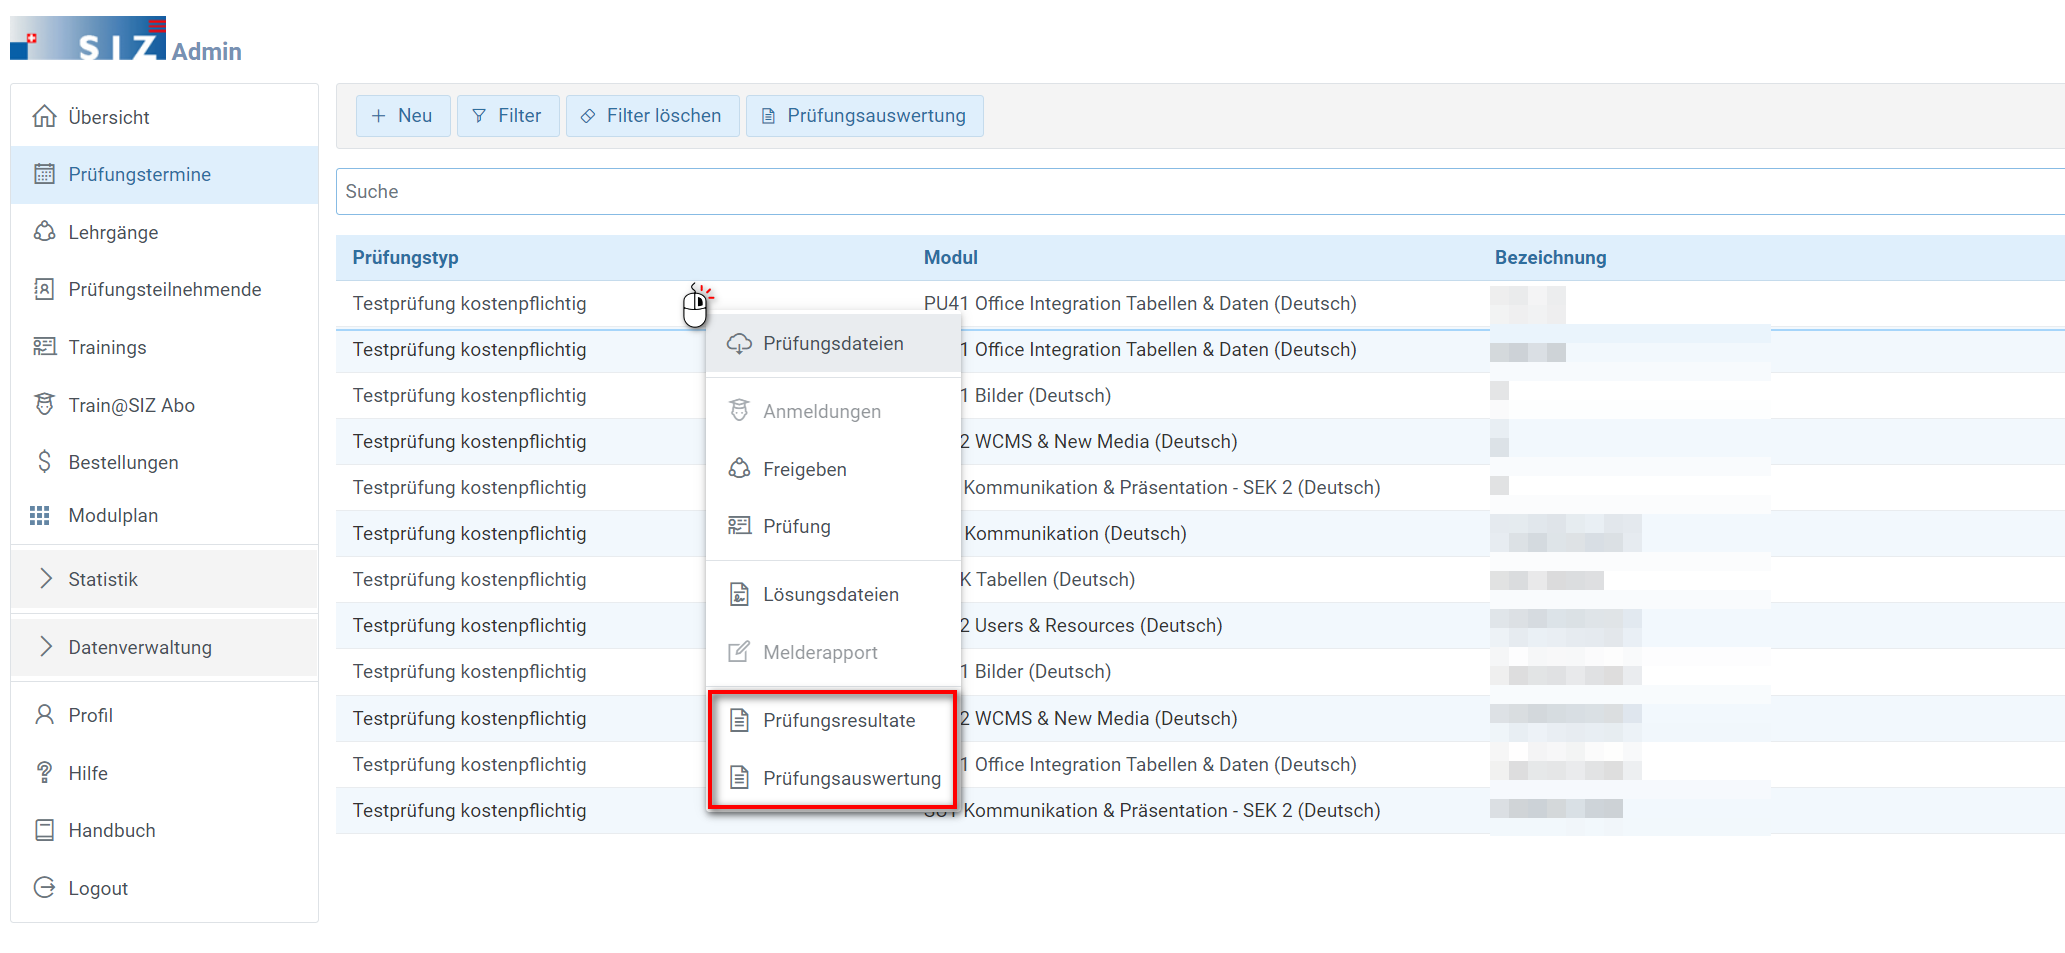Select row PU41 Office Integration Tabellen & Daten

coord(1200,303)
